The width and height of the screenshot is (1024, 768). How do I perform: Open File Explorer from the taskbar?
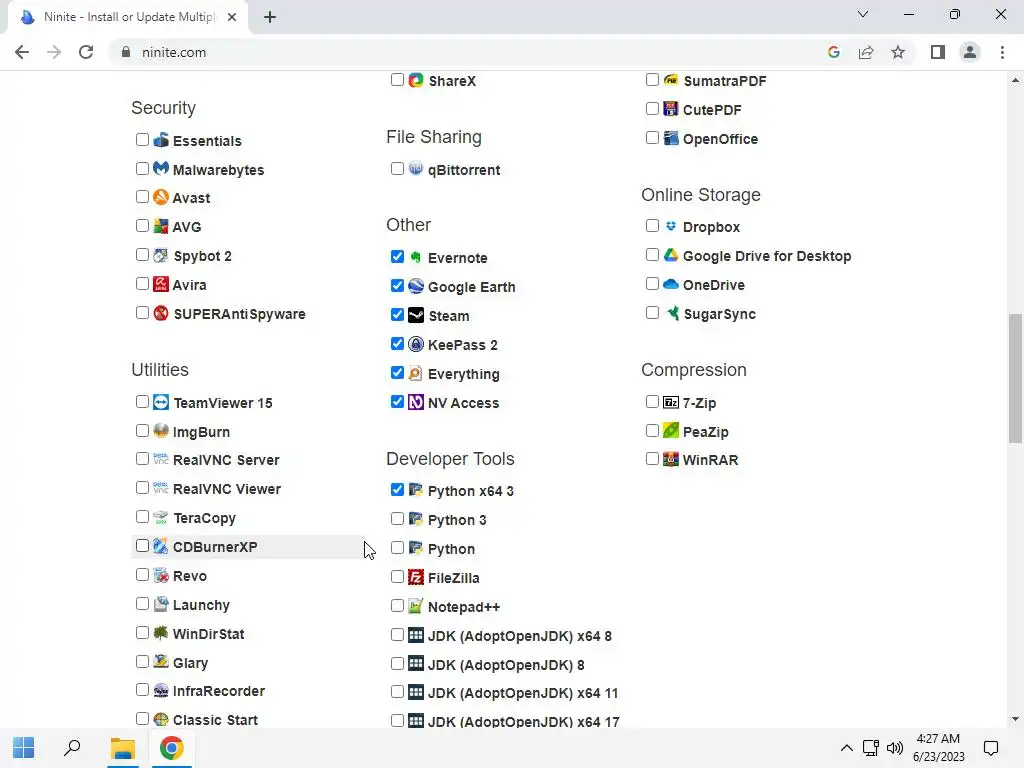click(122, 748)
